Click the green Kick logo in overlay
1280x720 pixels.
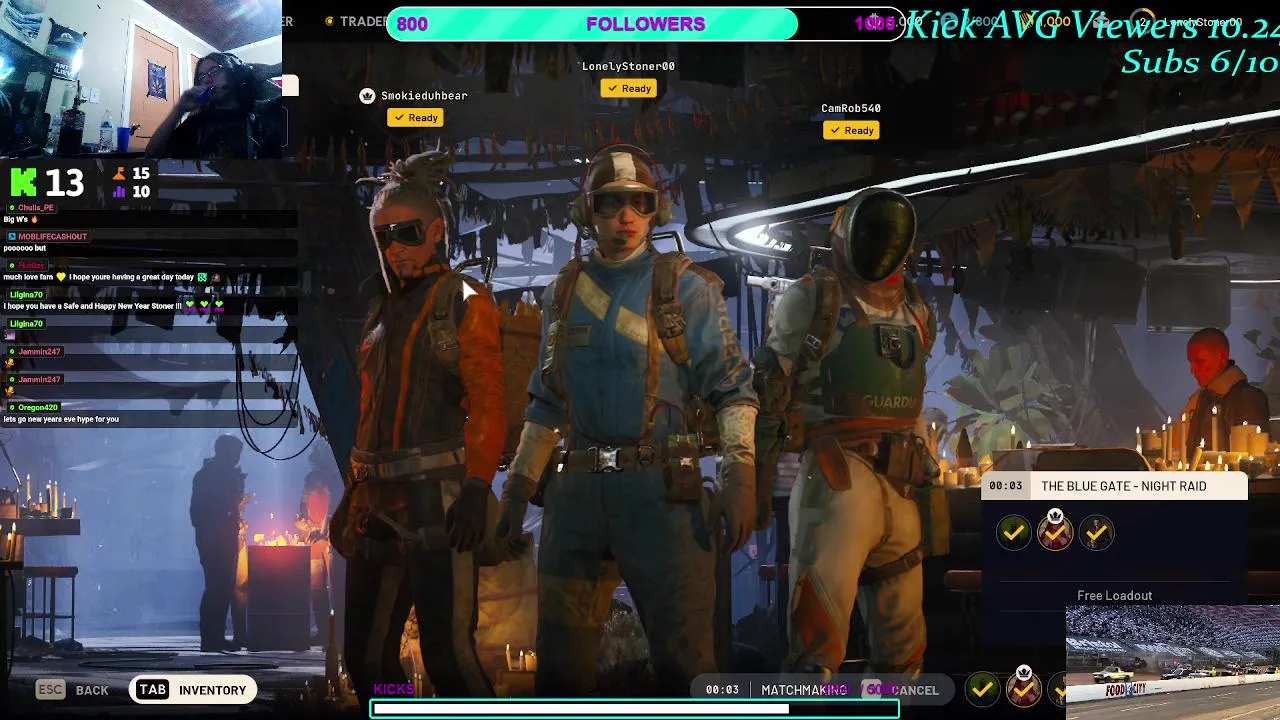(24, 182)
